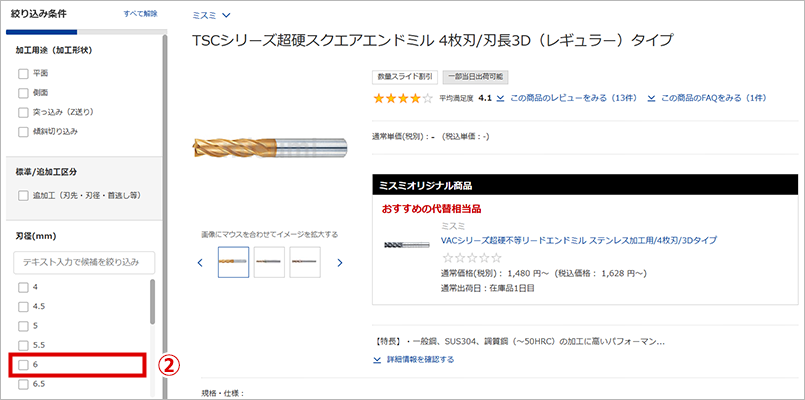Jump to product reviews (13件) link
The height and width of the screenshot is (400, 805).
[x=568, y=99]
